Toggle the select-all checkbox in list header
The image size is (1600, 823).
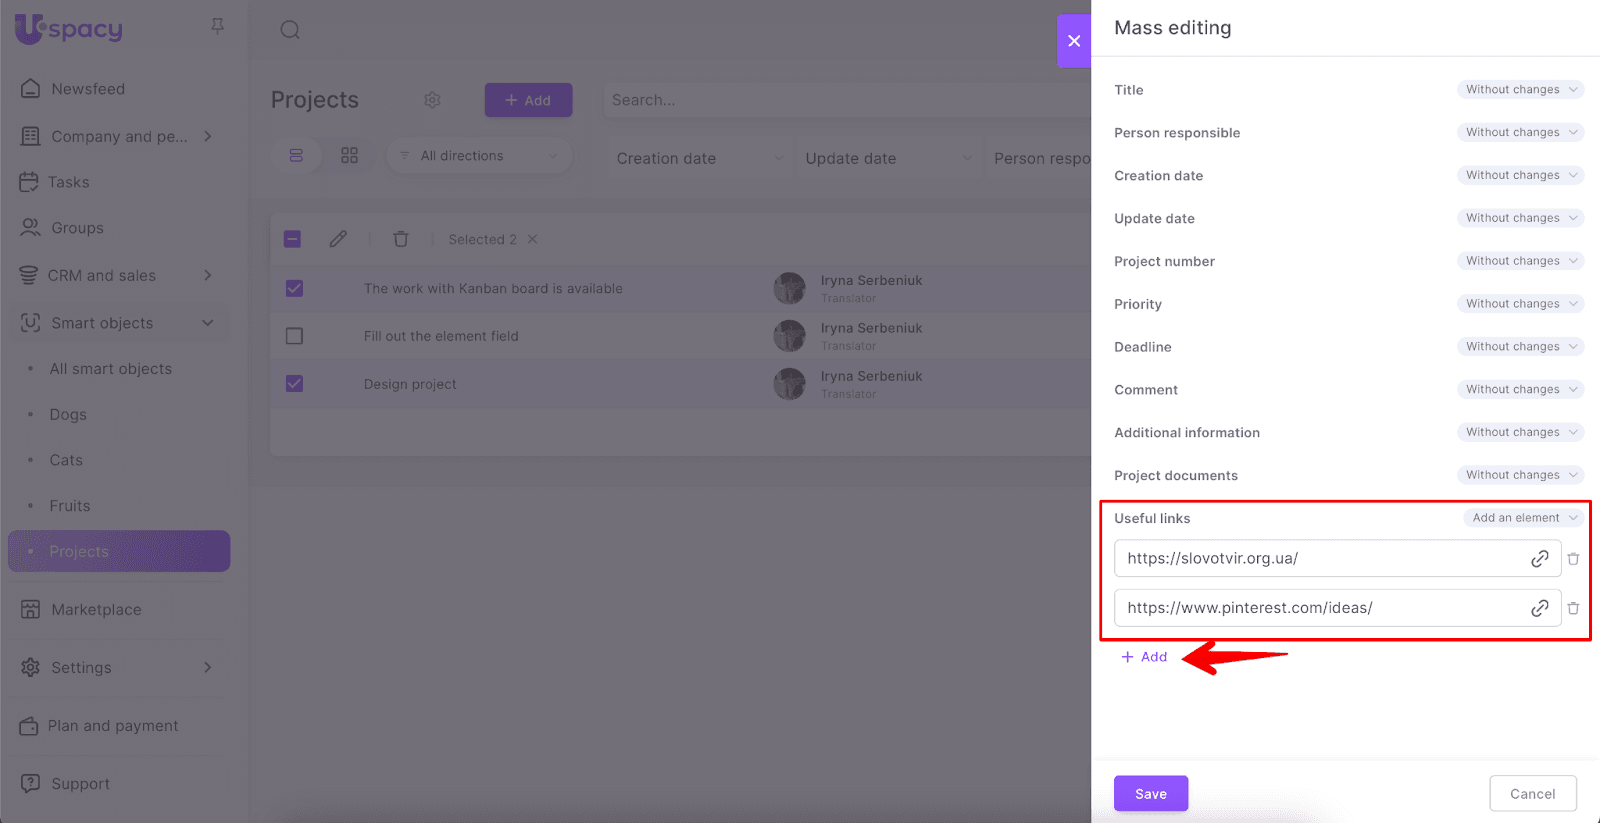coord(292,239)
